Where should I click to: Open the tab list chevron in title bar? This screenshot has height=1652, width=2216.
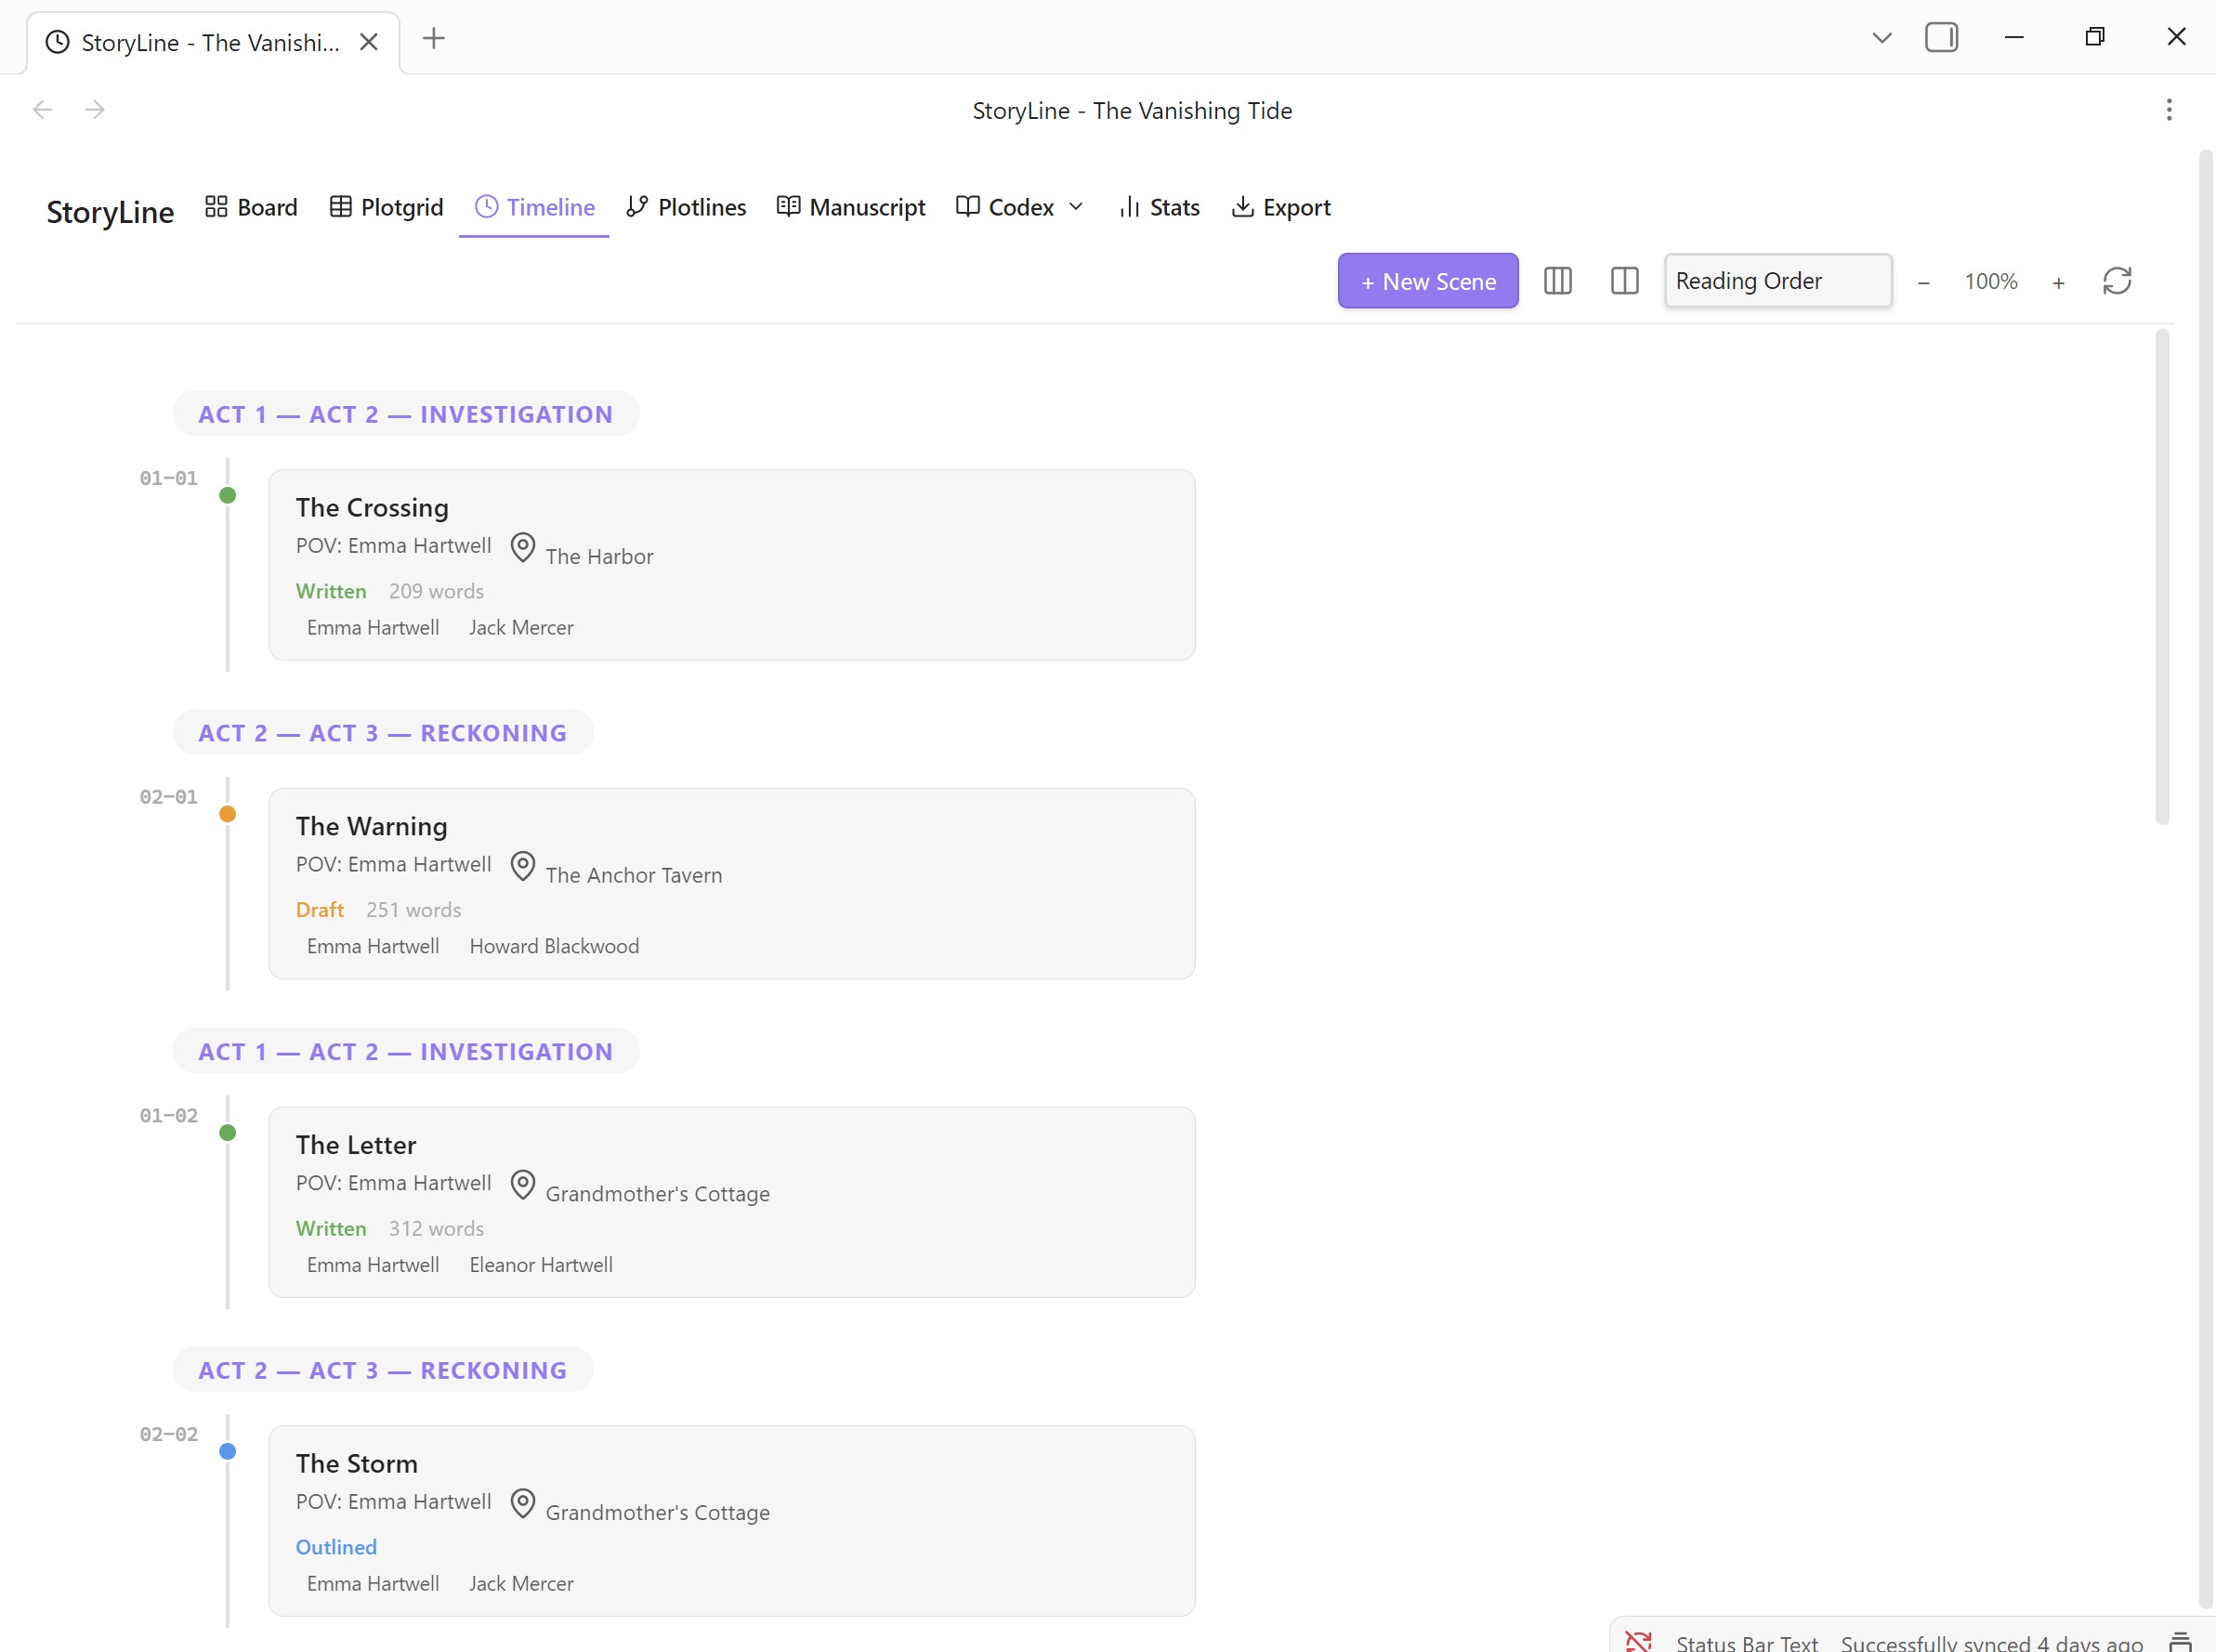pyautogui.click(x=1881, y=38)
